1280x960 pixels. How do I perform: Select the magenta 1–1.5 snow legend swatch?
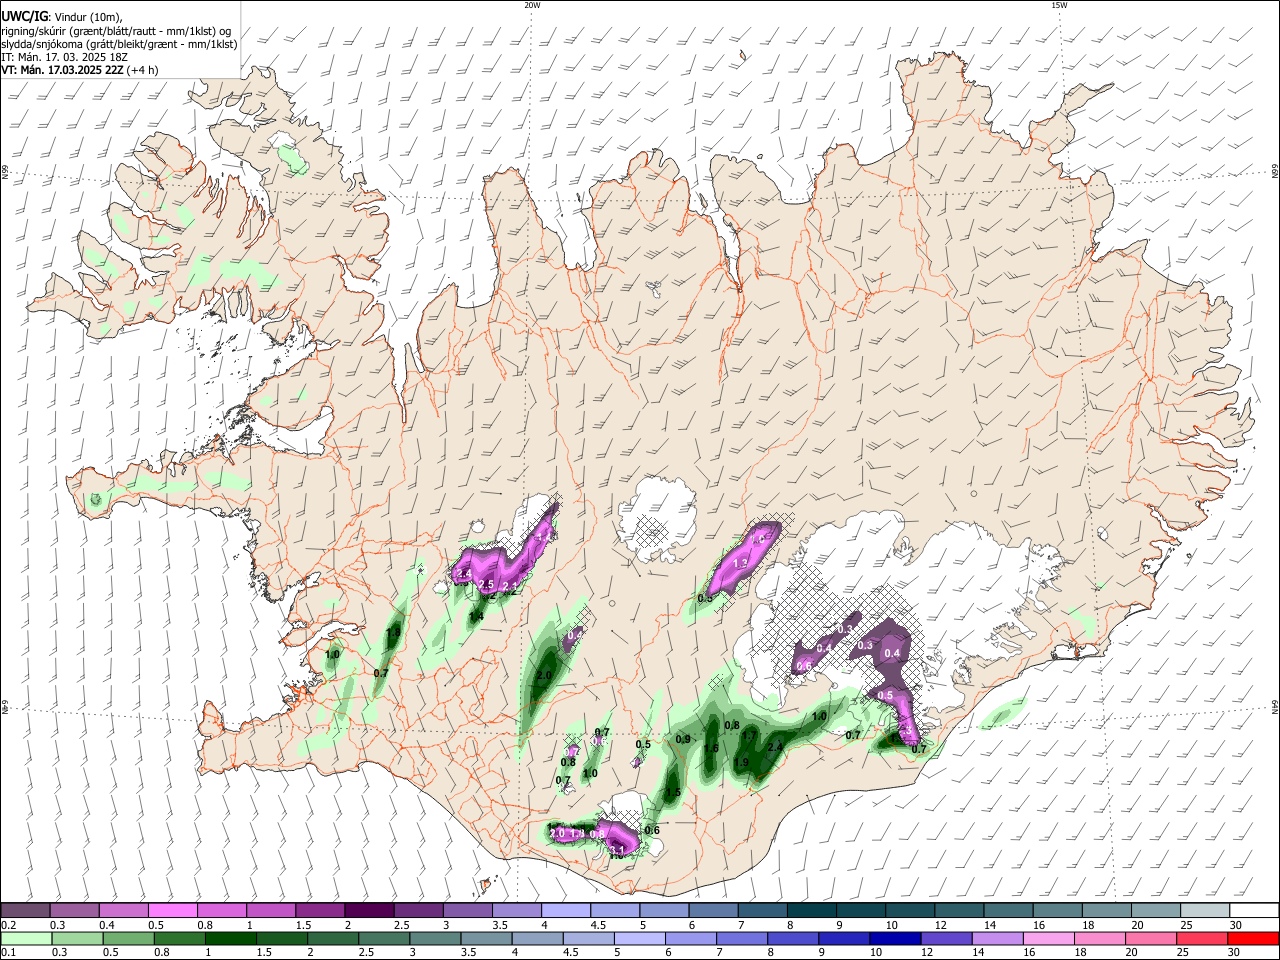pos(271,910)
